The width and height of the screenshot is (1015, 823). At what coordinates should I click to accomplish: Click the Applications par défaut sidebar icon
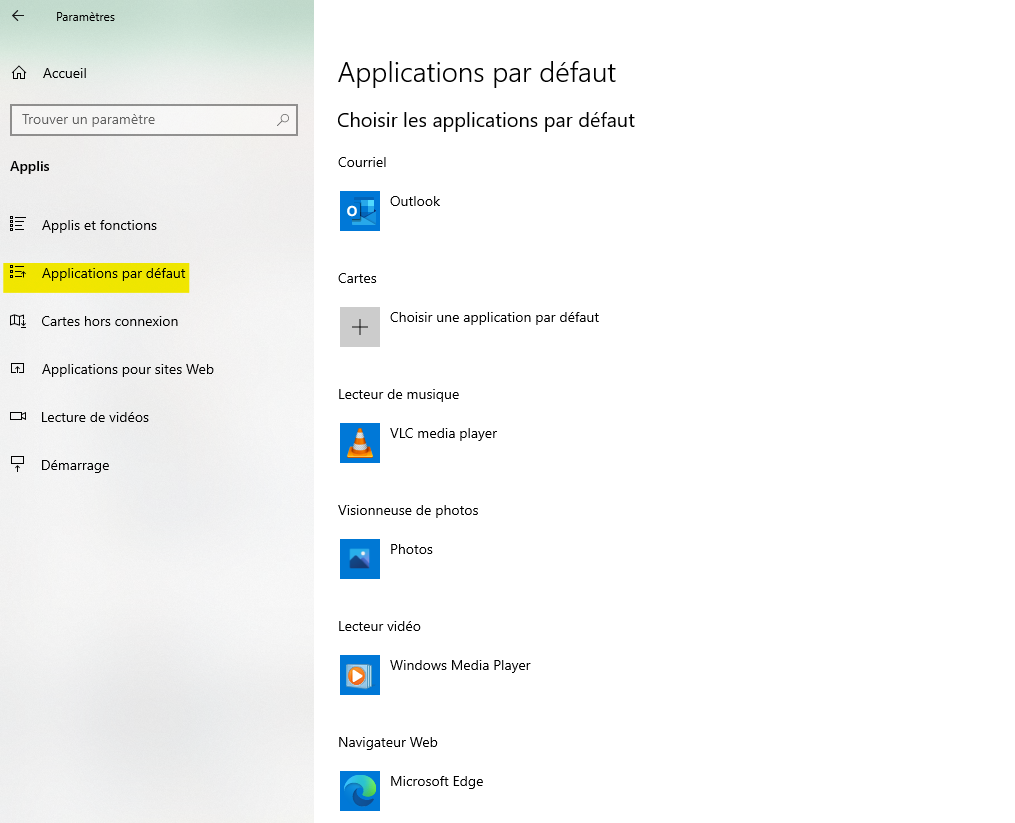click(17, 273)
